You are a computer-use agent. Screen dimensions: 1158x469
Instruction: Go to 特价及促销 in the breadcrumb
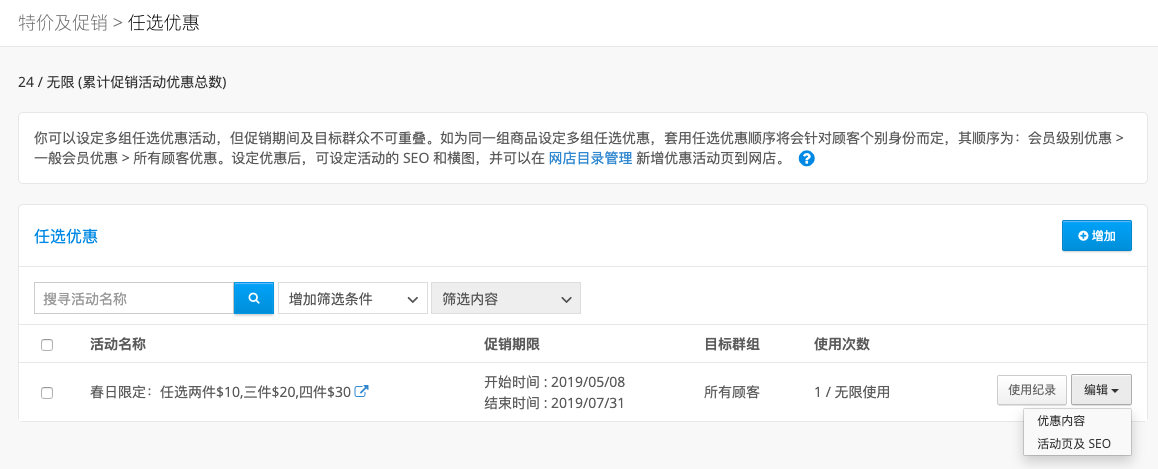[x=63, y=23]
